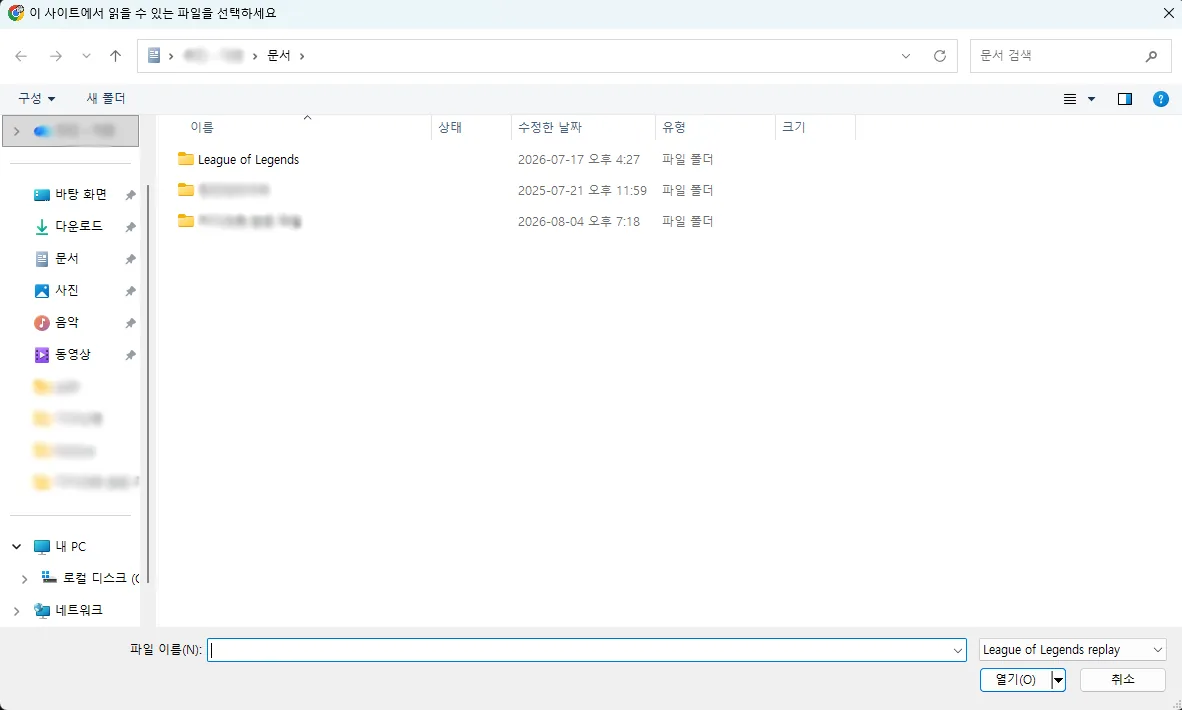The width and height of the screenshot is (1182, 710).
Task: Expand the 로컬 디스크 tree node
Action: [x=24, y=579]
